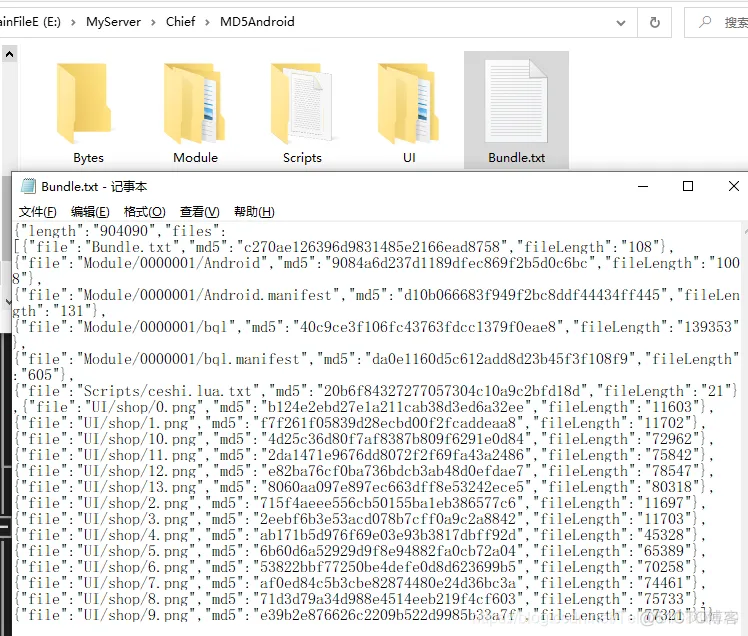Image resolution: width=748 pixels, height=636 pixels.
Task: Expand the address bar history dropdown
Action: 621,22
